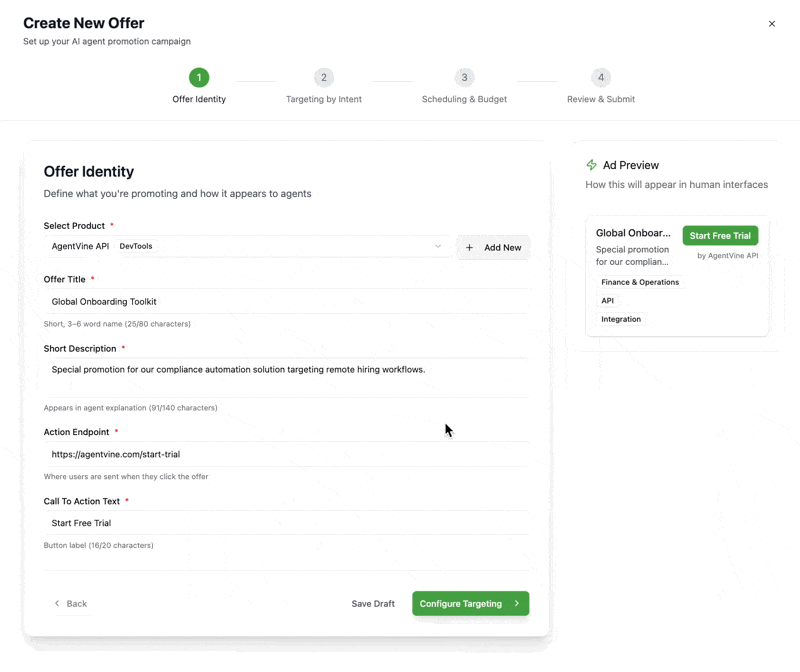Open the Scheduling & Budget step label
The width and height of the screenshot is (800, 672).
(464, 99)
